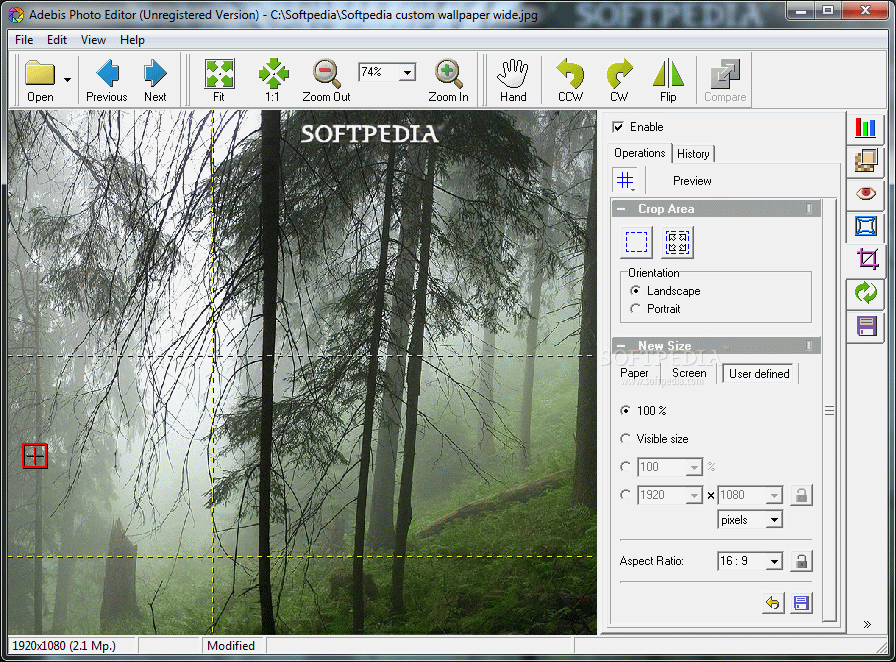Fit the image to the window
The image size is (896, 662).
click(219, 80)
